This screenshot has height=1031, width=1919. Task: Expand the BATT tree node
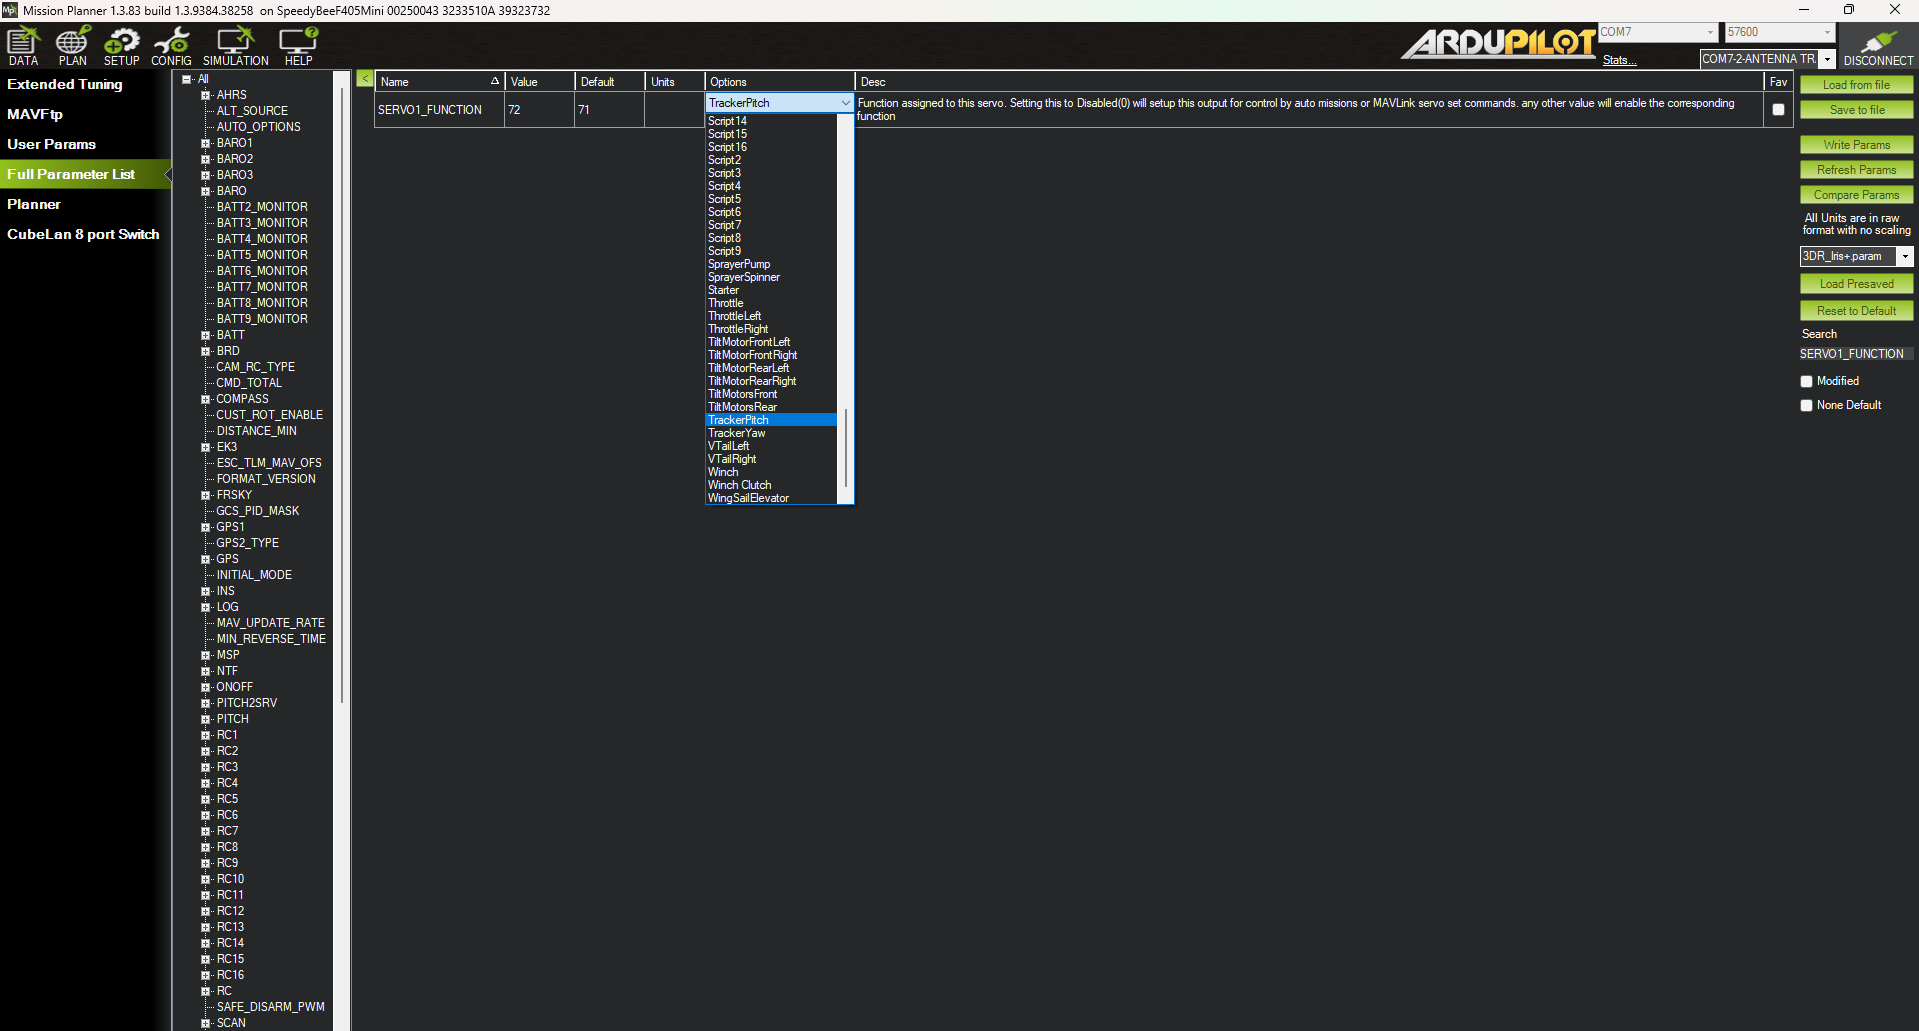tap(206, 335)
